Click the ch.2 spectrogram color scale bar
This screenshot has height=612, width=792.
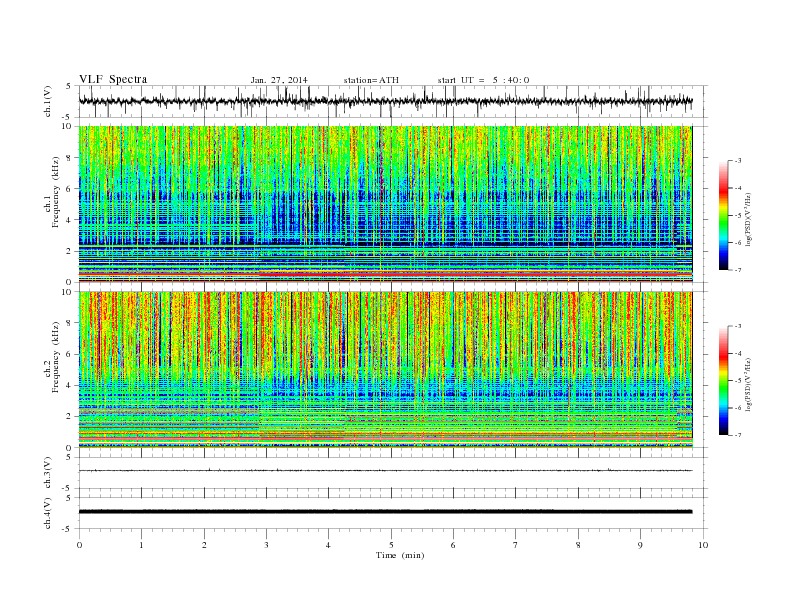723,381
